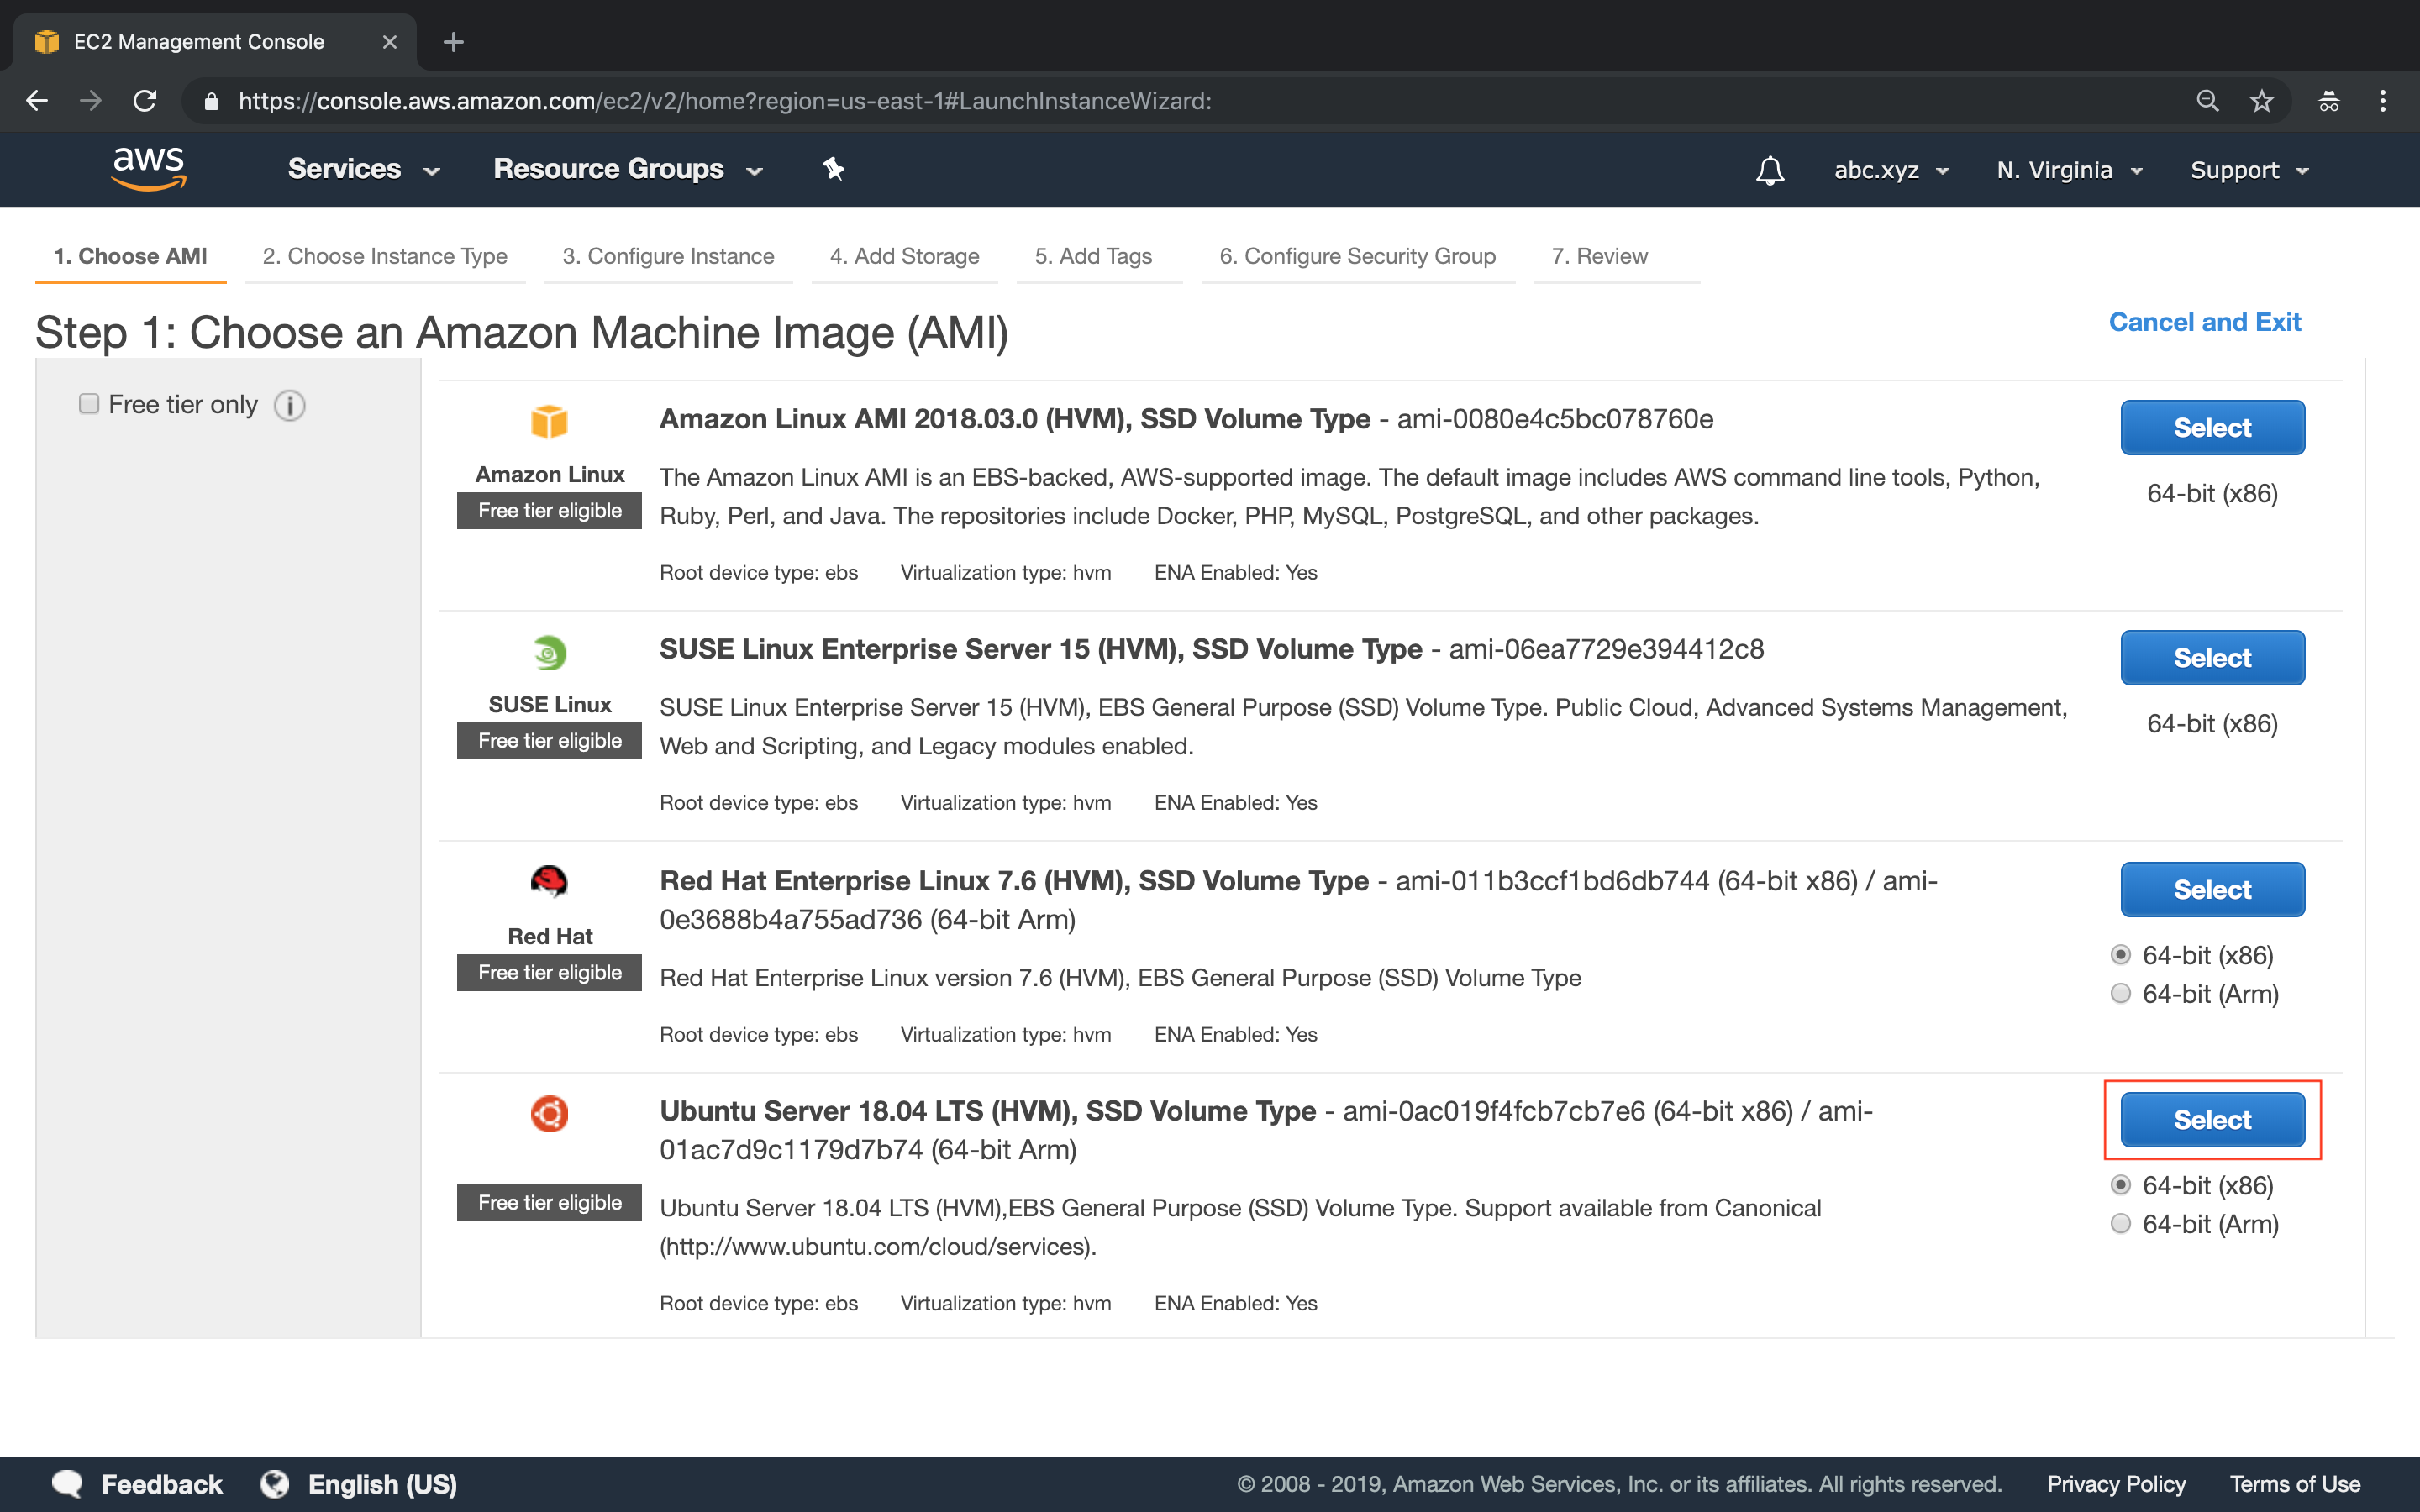Switch to the Configure Instance step

point(668,256)
